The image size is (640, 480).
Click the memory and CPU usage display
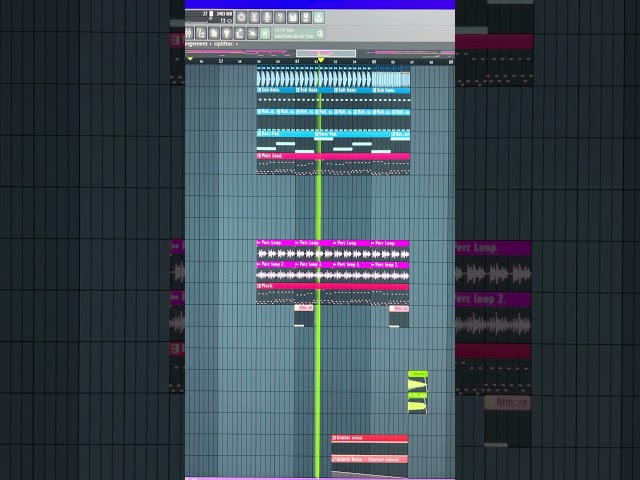click(x=211, y=17)
